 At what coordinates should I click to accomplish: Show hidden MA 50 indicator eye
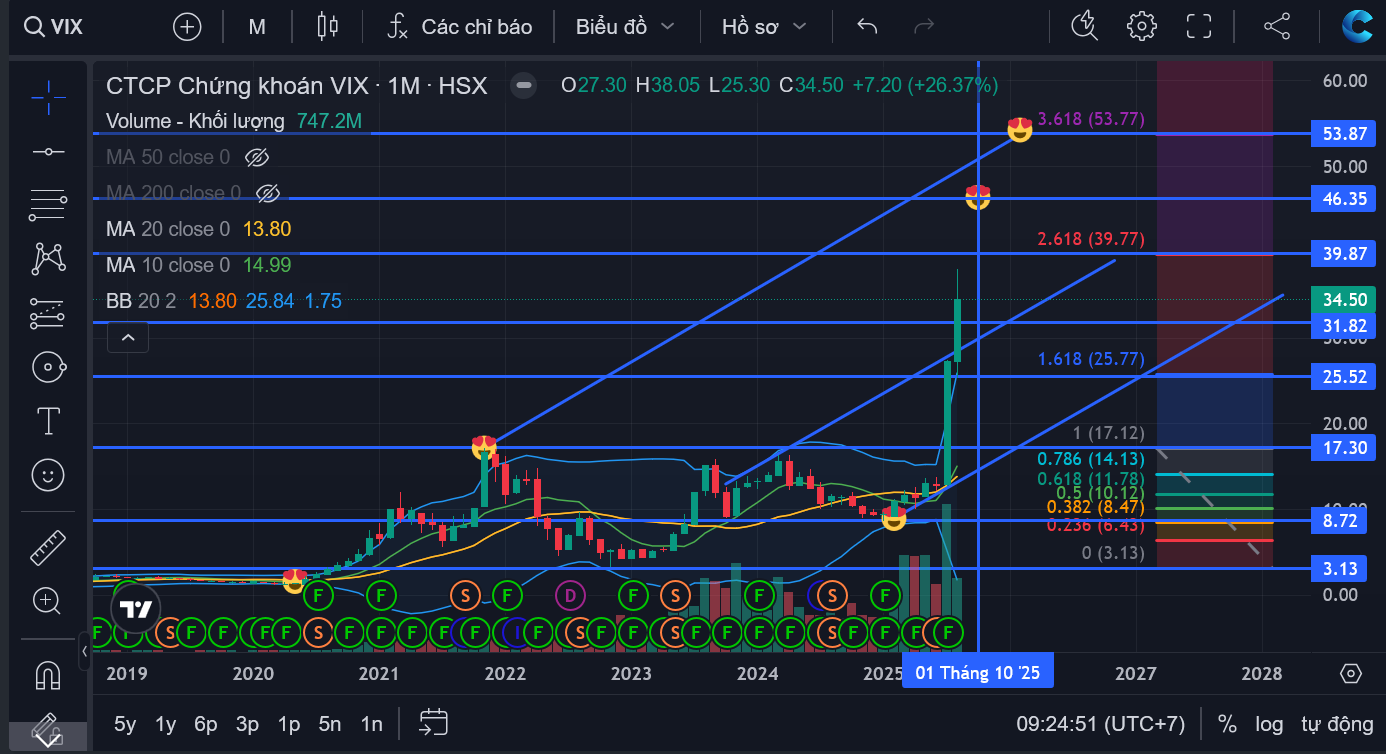coord(257,157)
